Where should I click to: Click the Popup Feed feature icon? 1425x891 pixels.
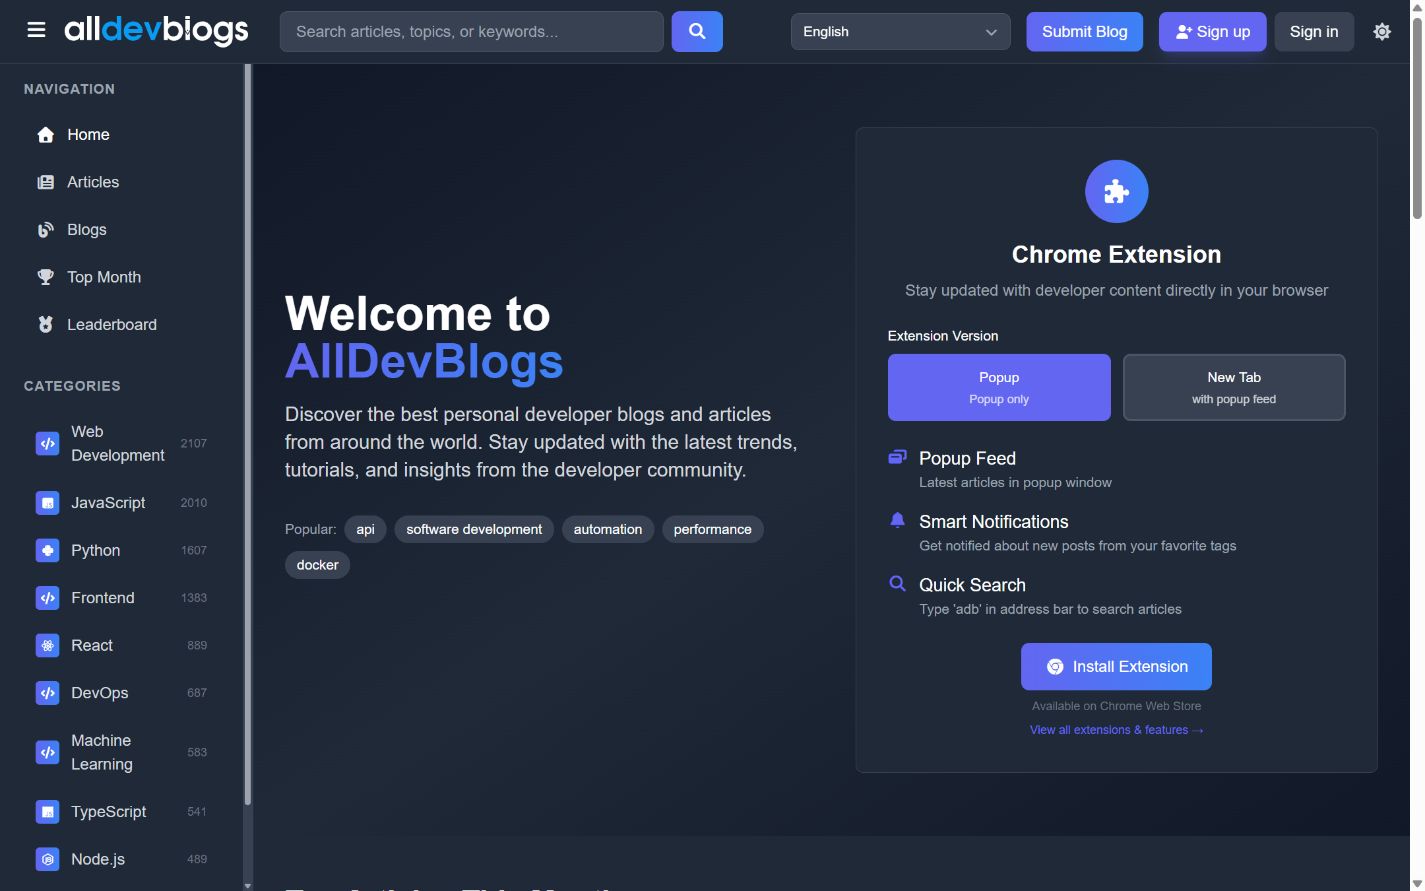click(897, 457)
